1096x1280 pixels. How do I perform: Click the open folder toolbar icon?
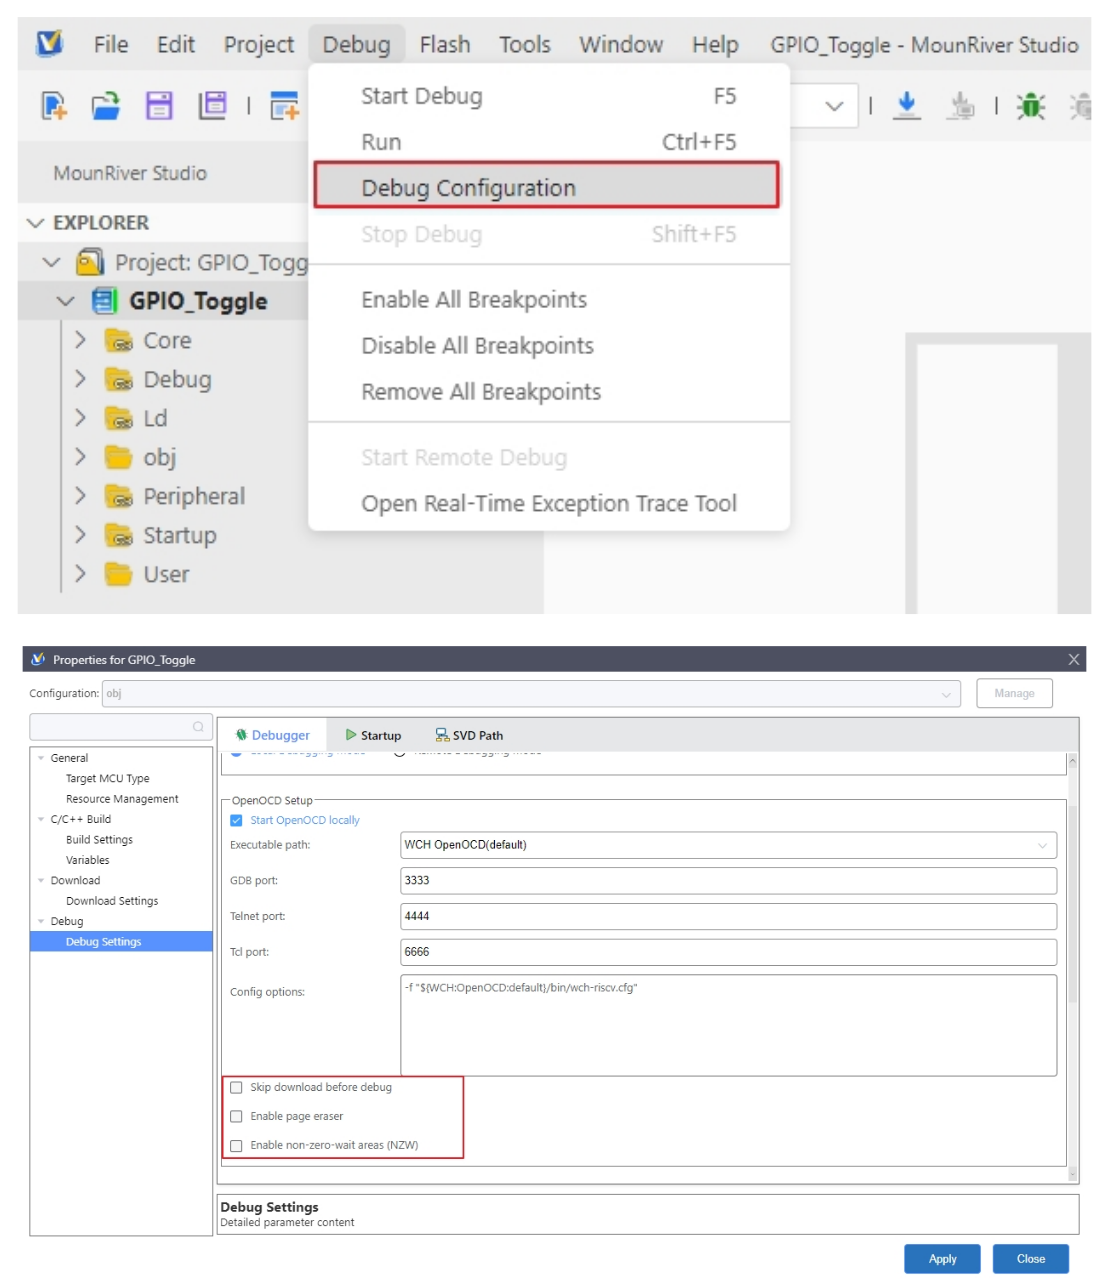pos(106,105)
